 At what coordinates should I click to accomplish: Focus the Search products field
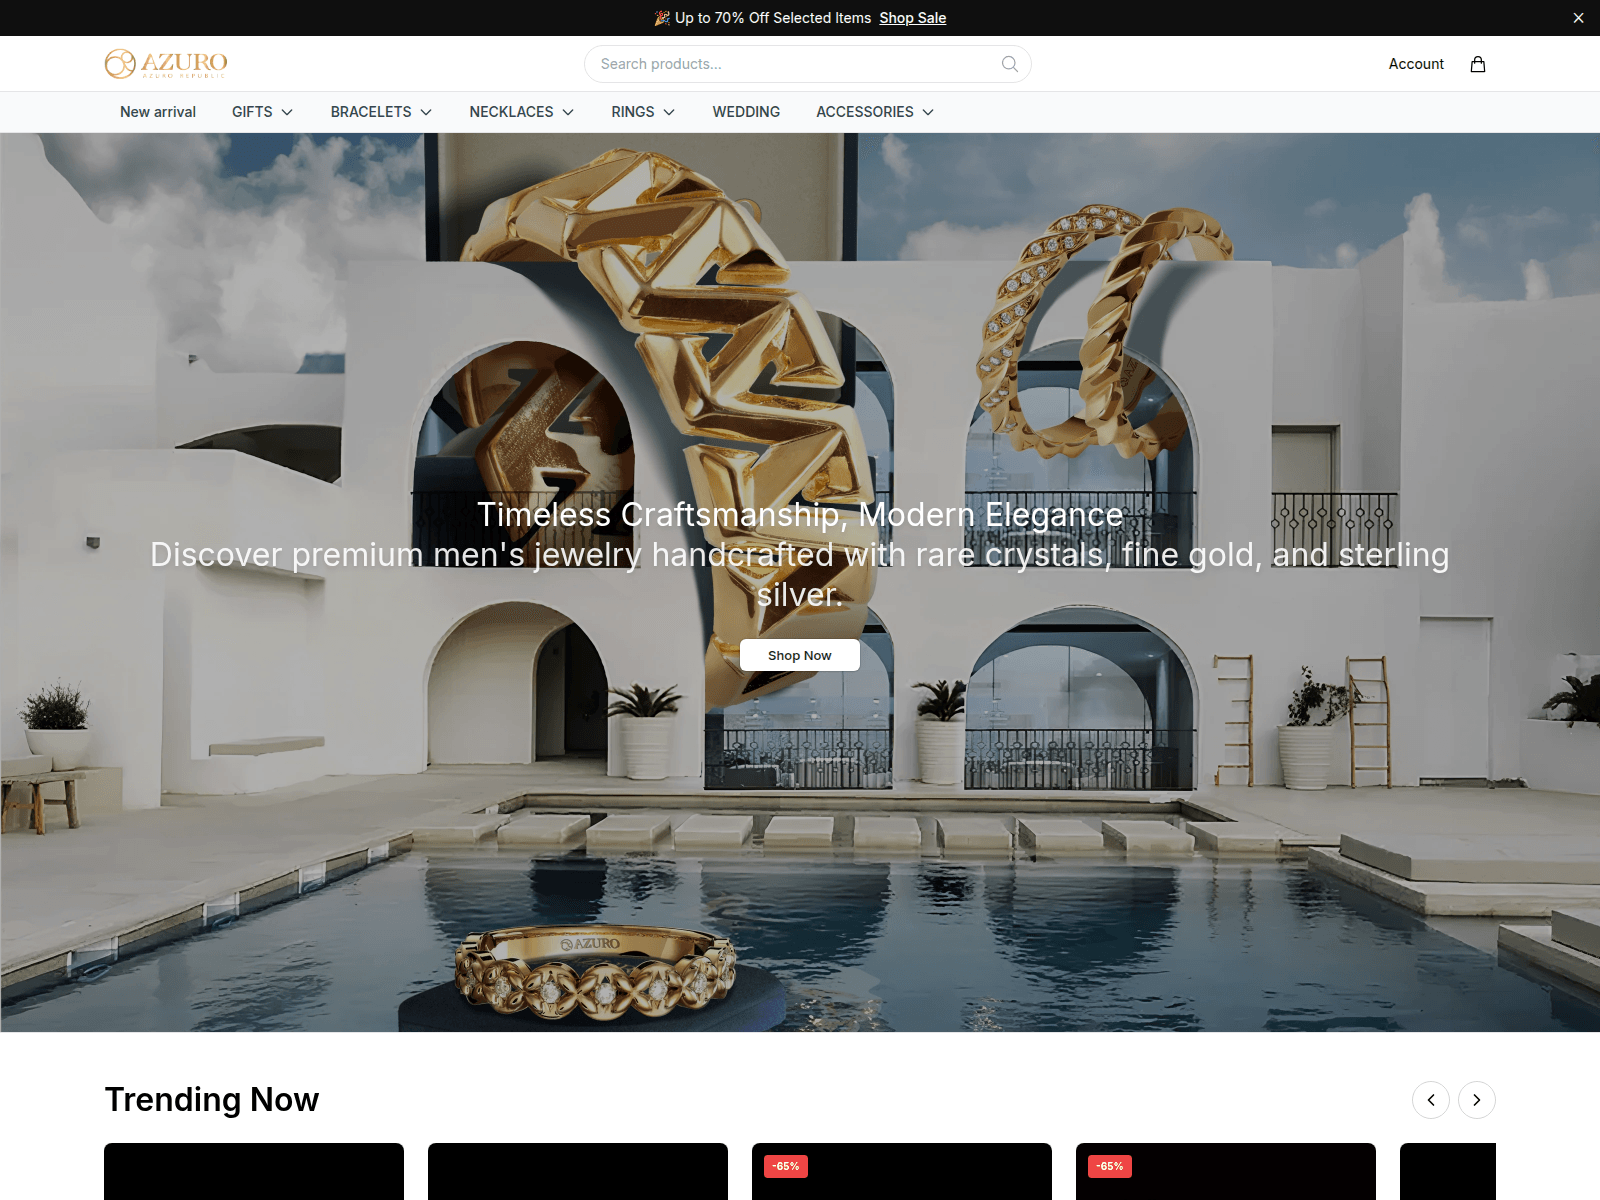click(808, 64)
